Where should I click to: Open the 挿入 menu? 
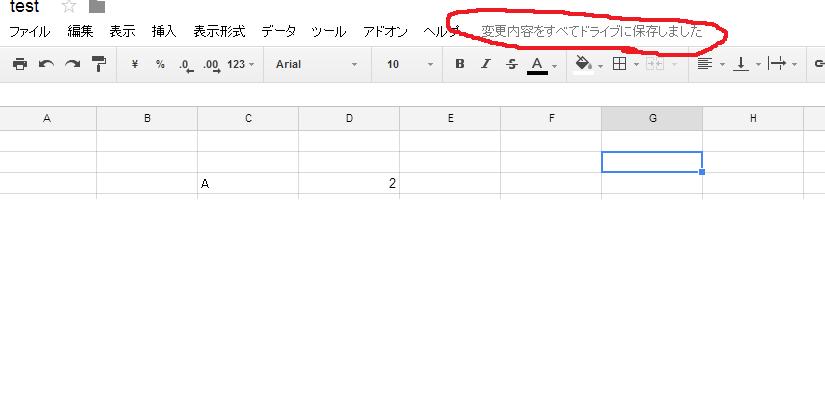[164, 32]
